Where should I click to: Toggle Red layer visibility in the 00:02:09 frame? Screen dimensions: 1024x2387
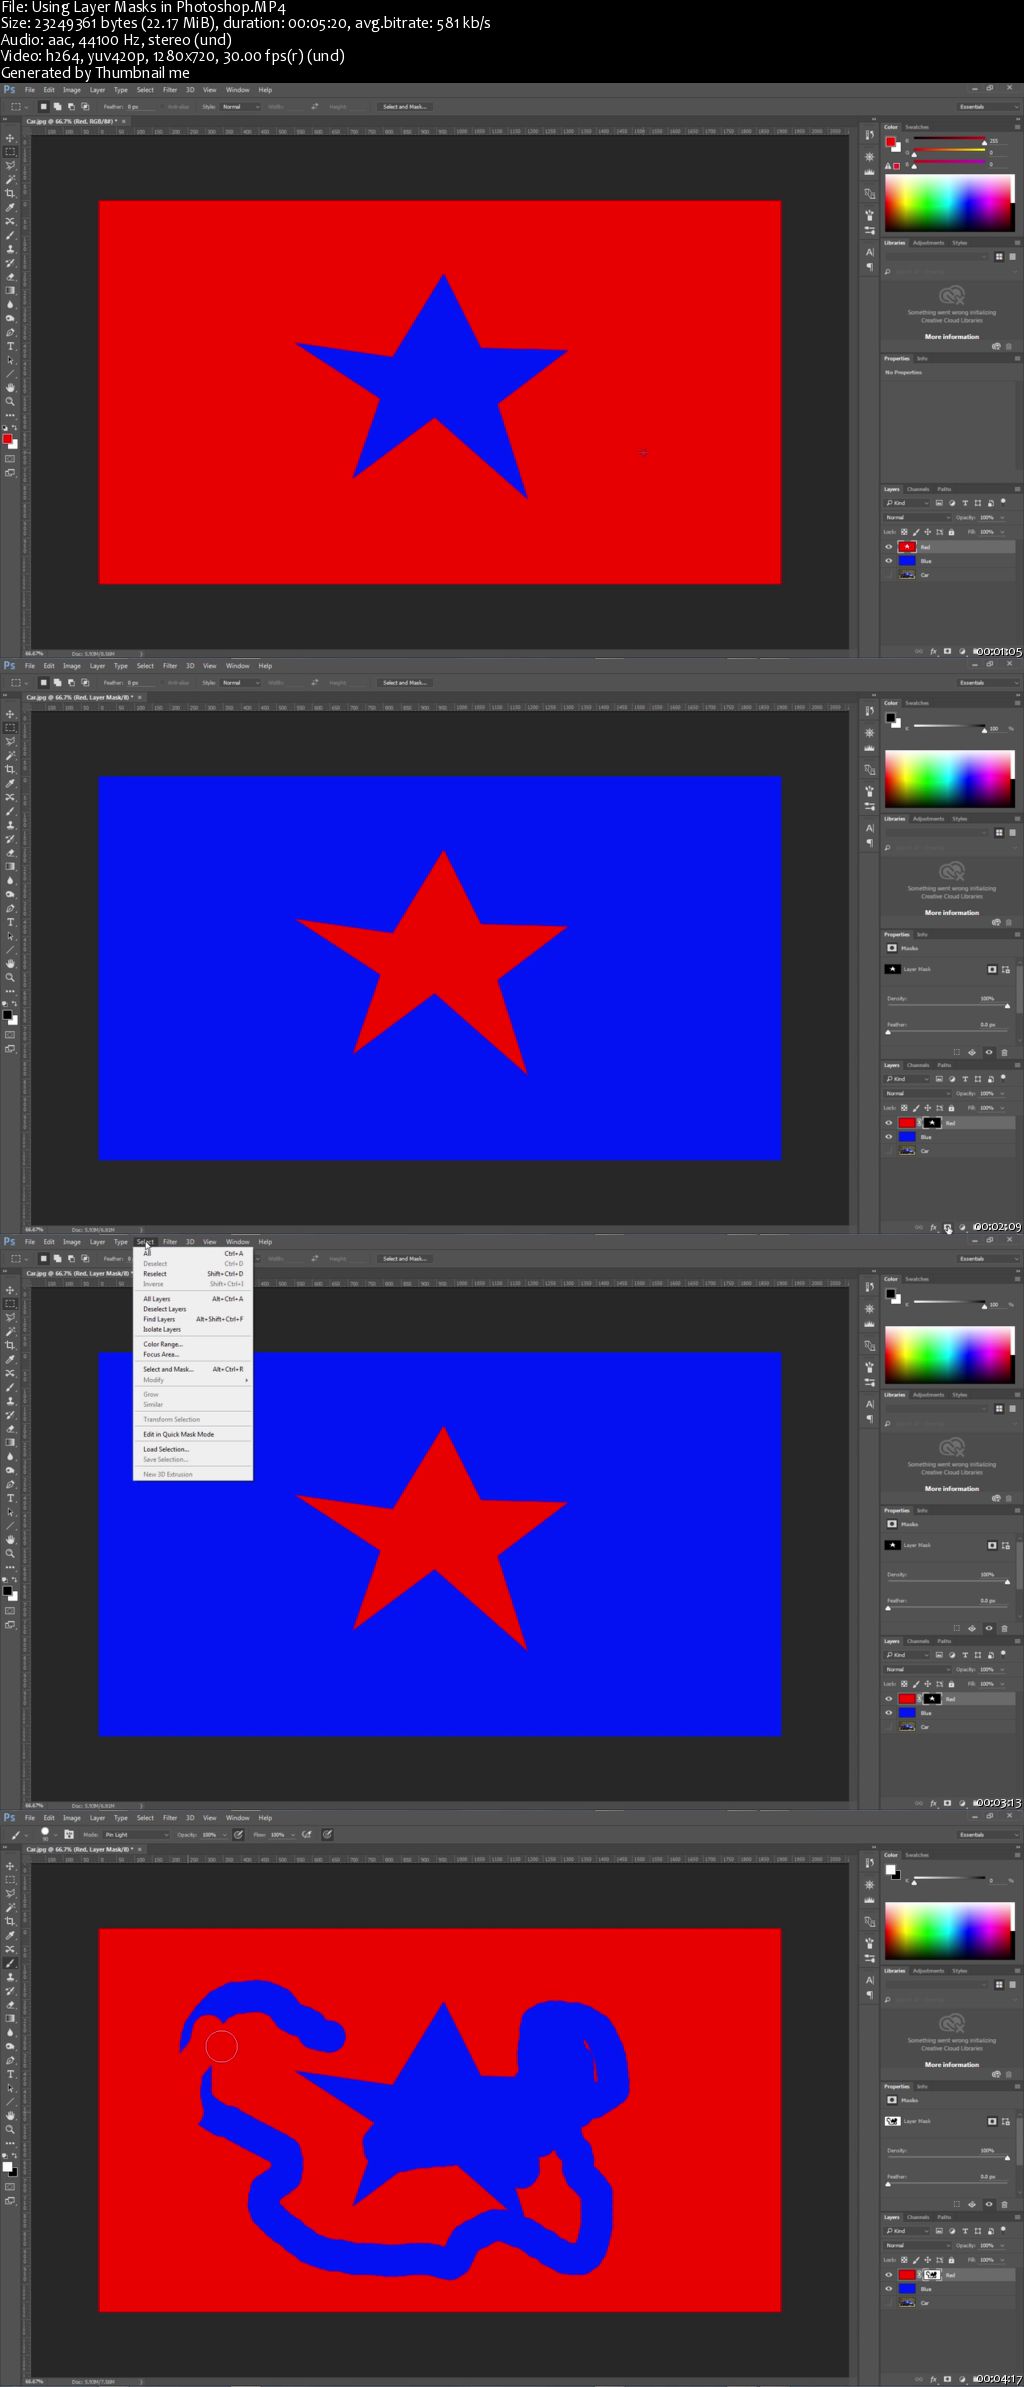pos(888,1123)
